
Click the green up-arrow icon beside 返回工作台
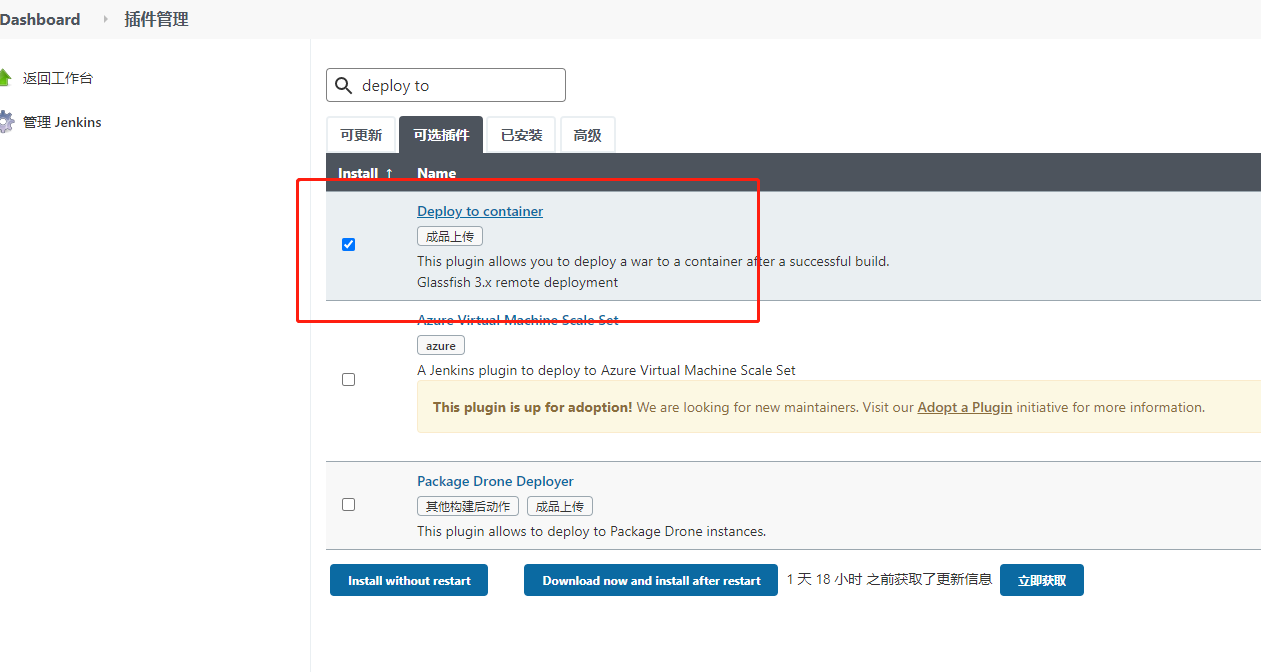pos(5,78)
